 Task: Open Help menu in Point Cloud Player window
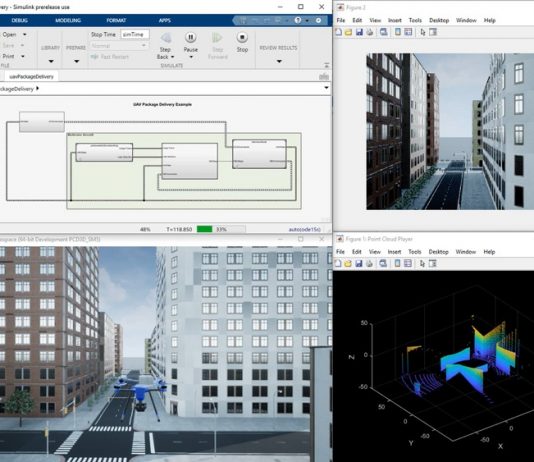pos(489,252)
